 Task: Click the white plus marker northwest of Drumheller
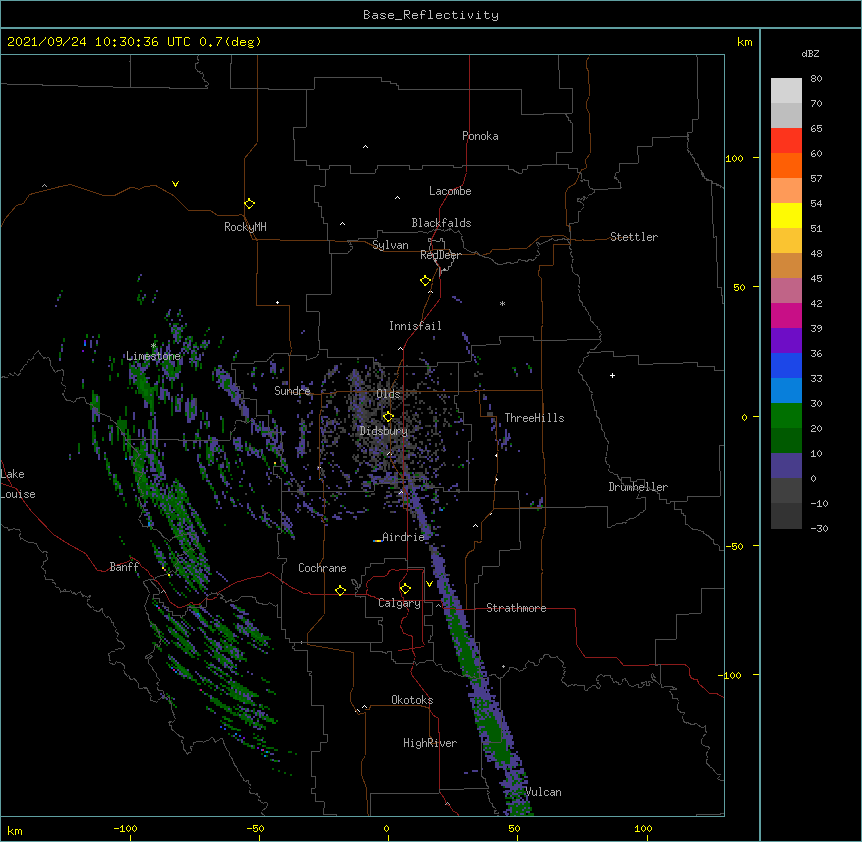pos(612,375)
